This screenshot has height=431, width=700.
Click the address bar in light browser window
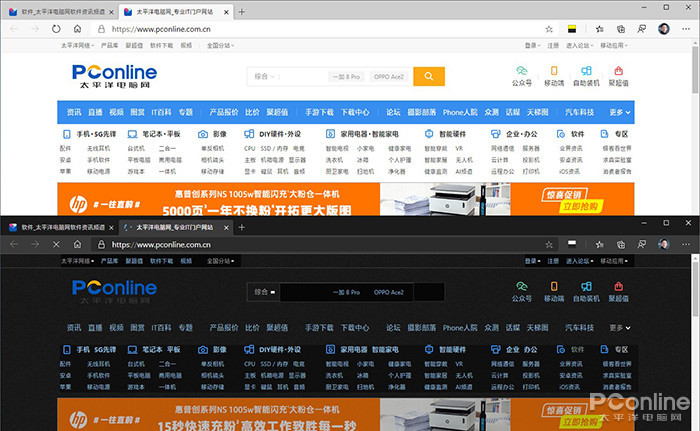[x=300, y=29]
